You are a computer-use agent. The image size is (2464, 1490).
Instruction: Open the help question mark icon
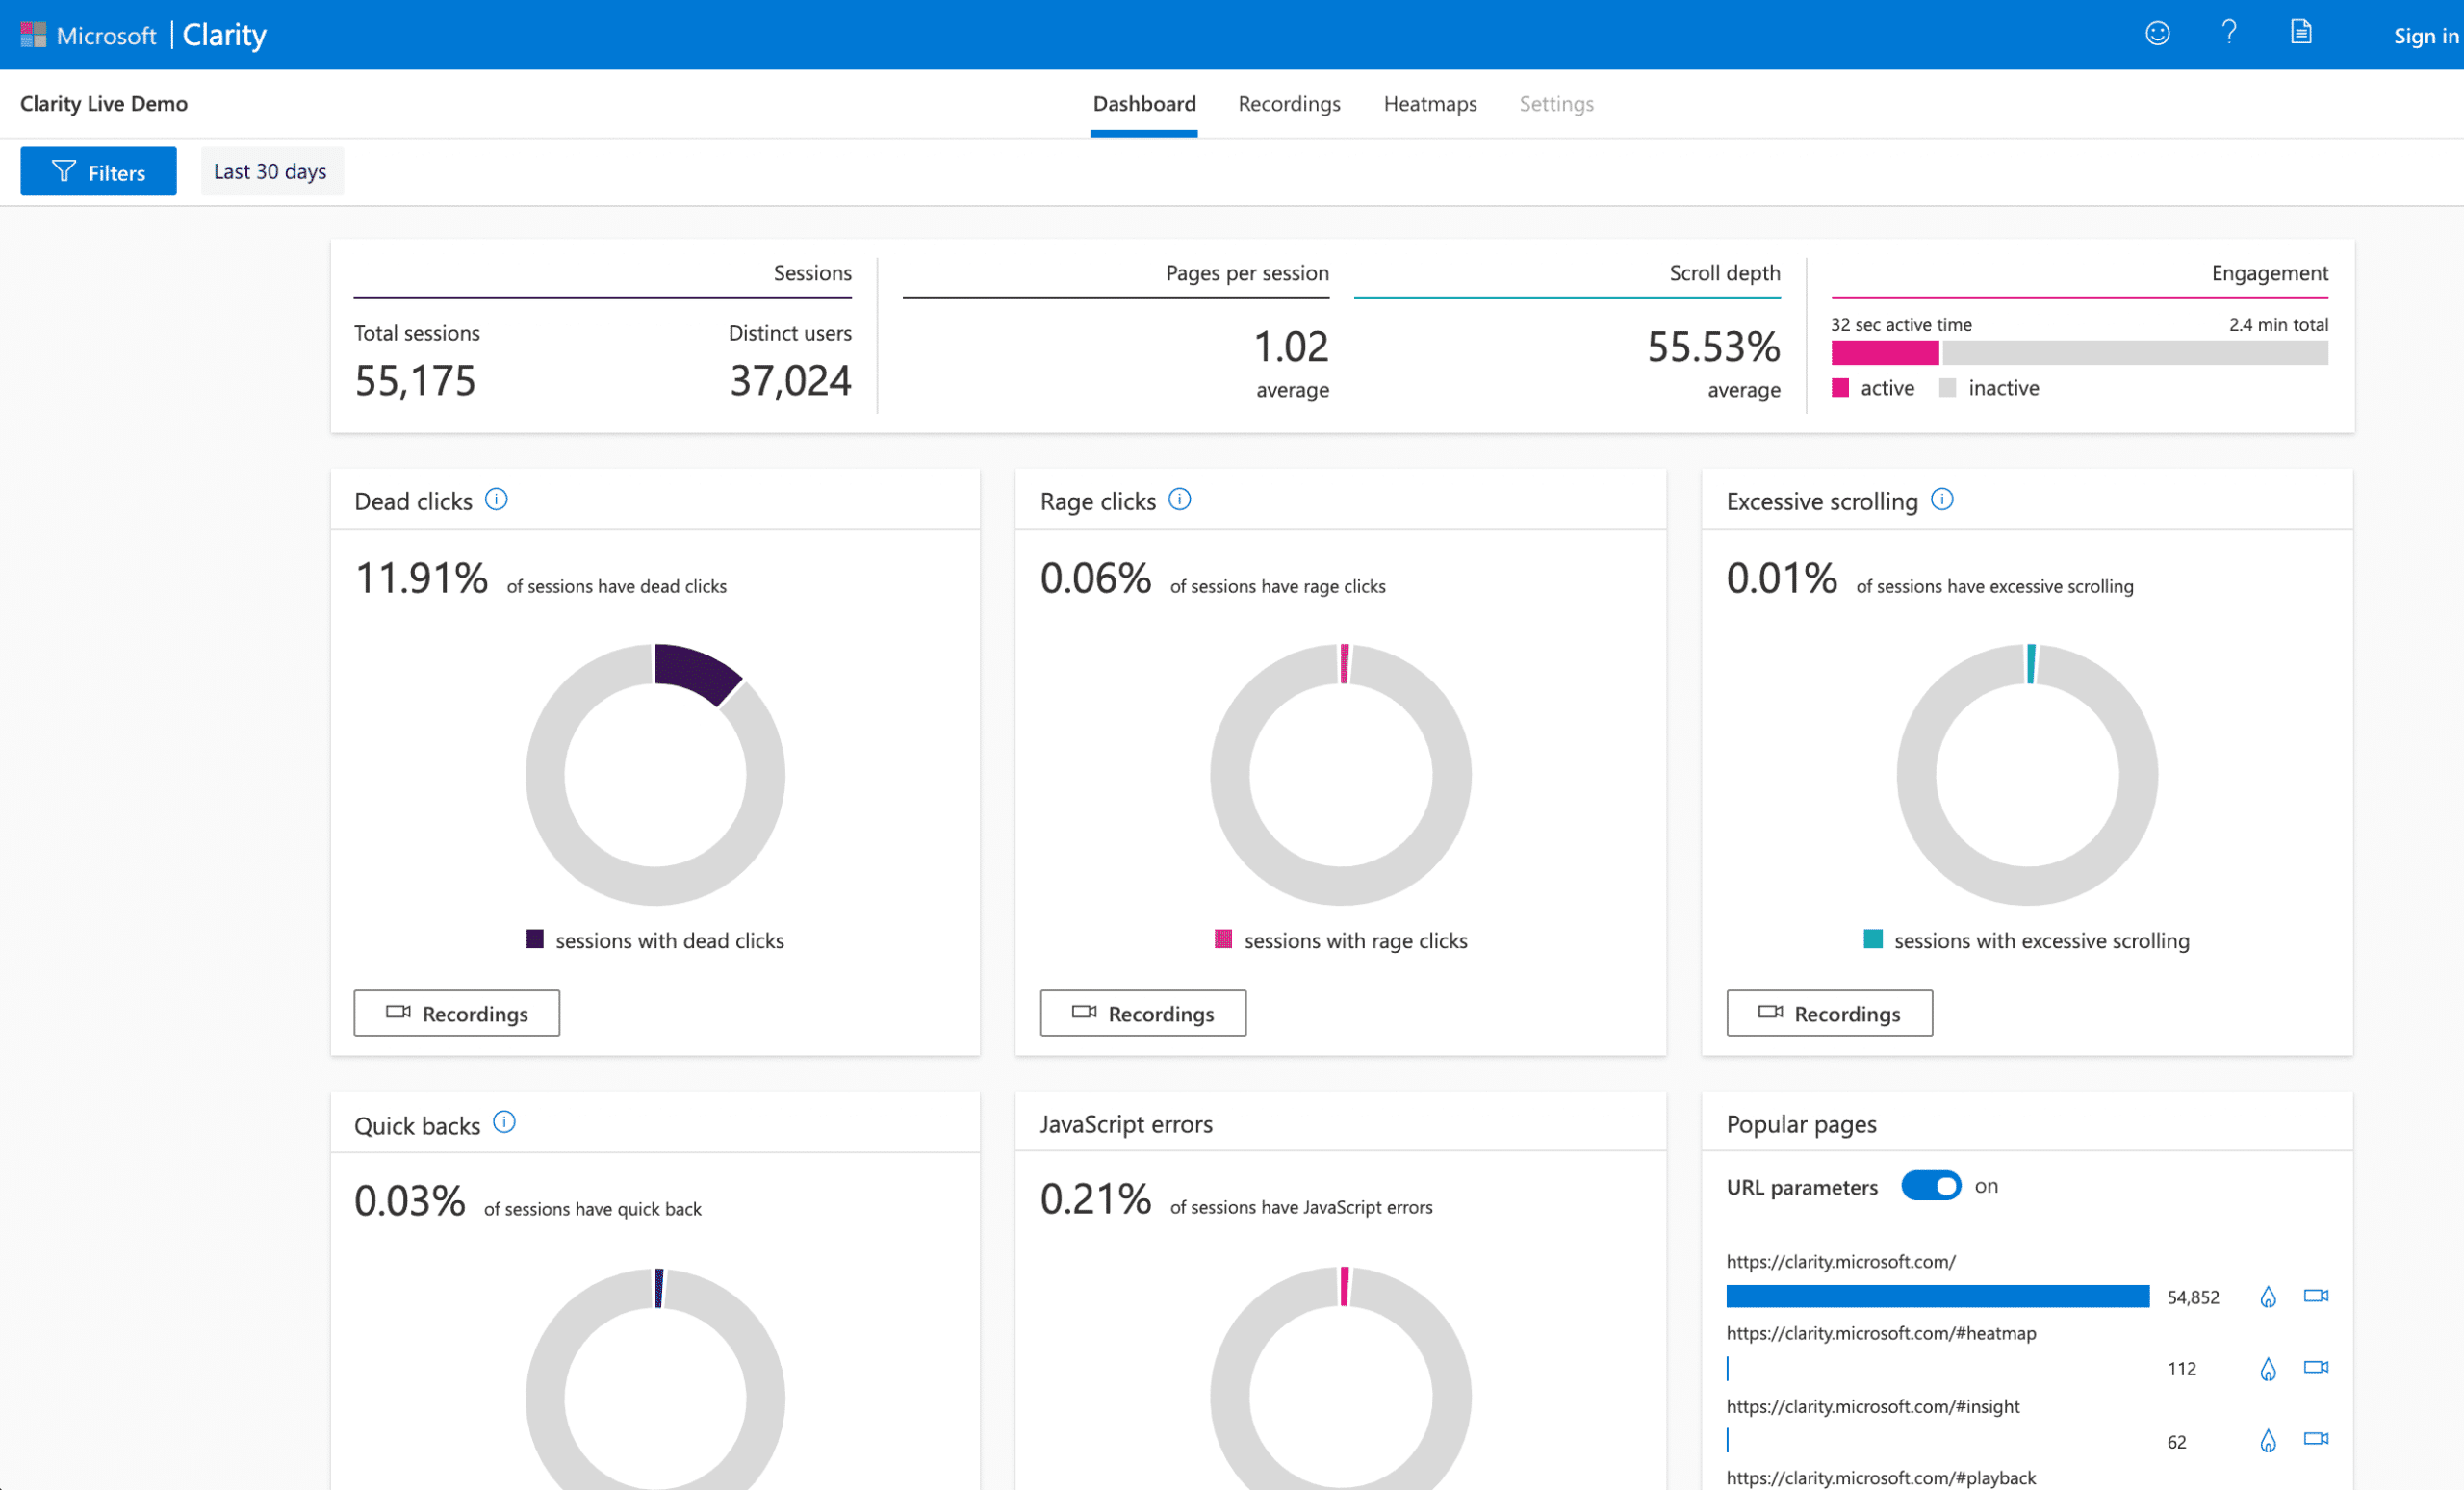point(2228,33)
